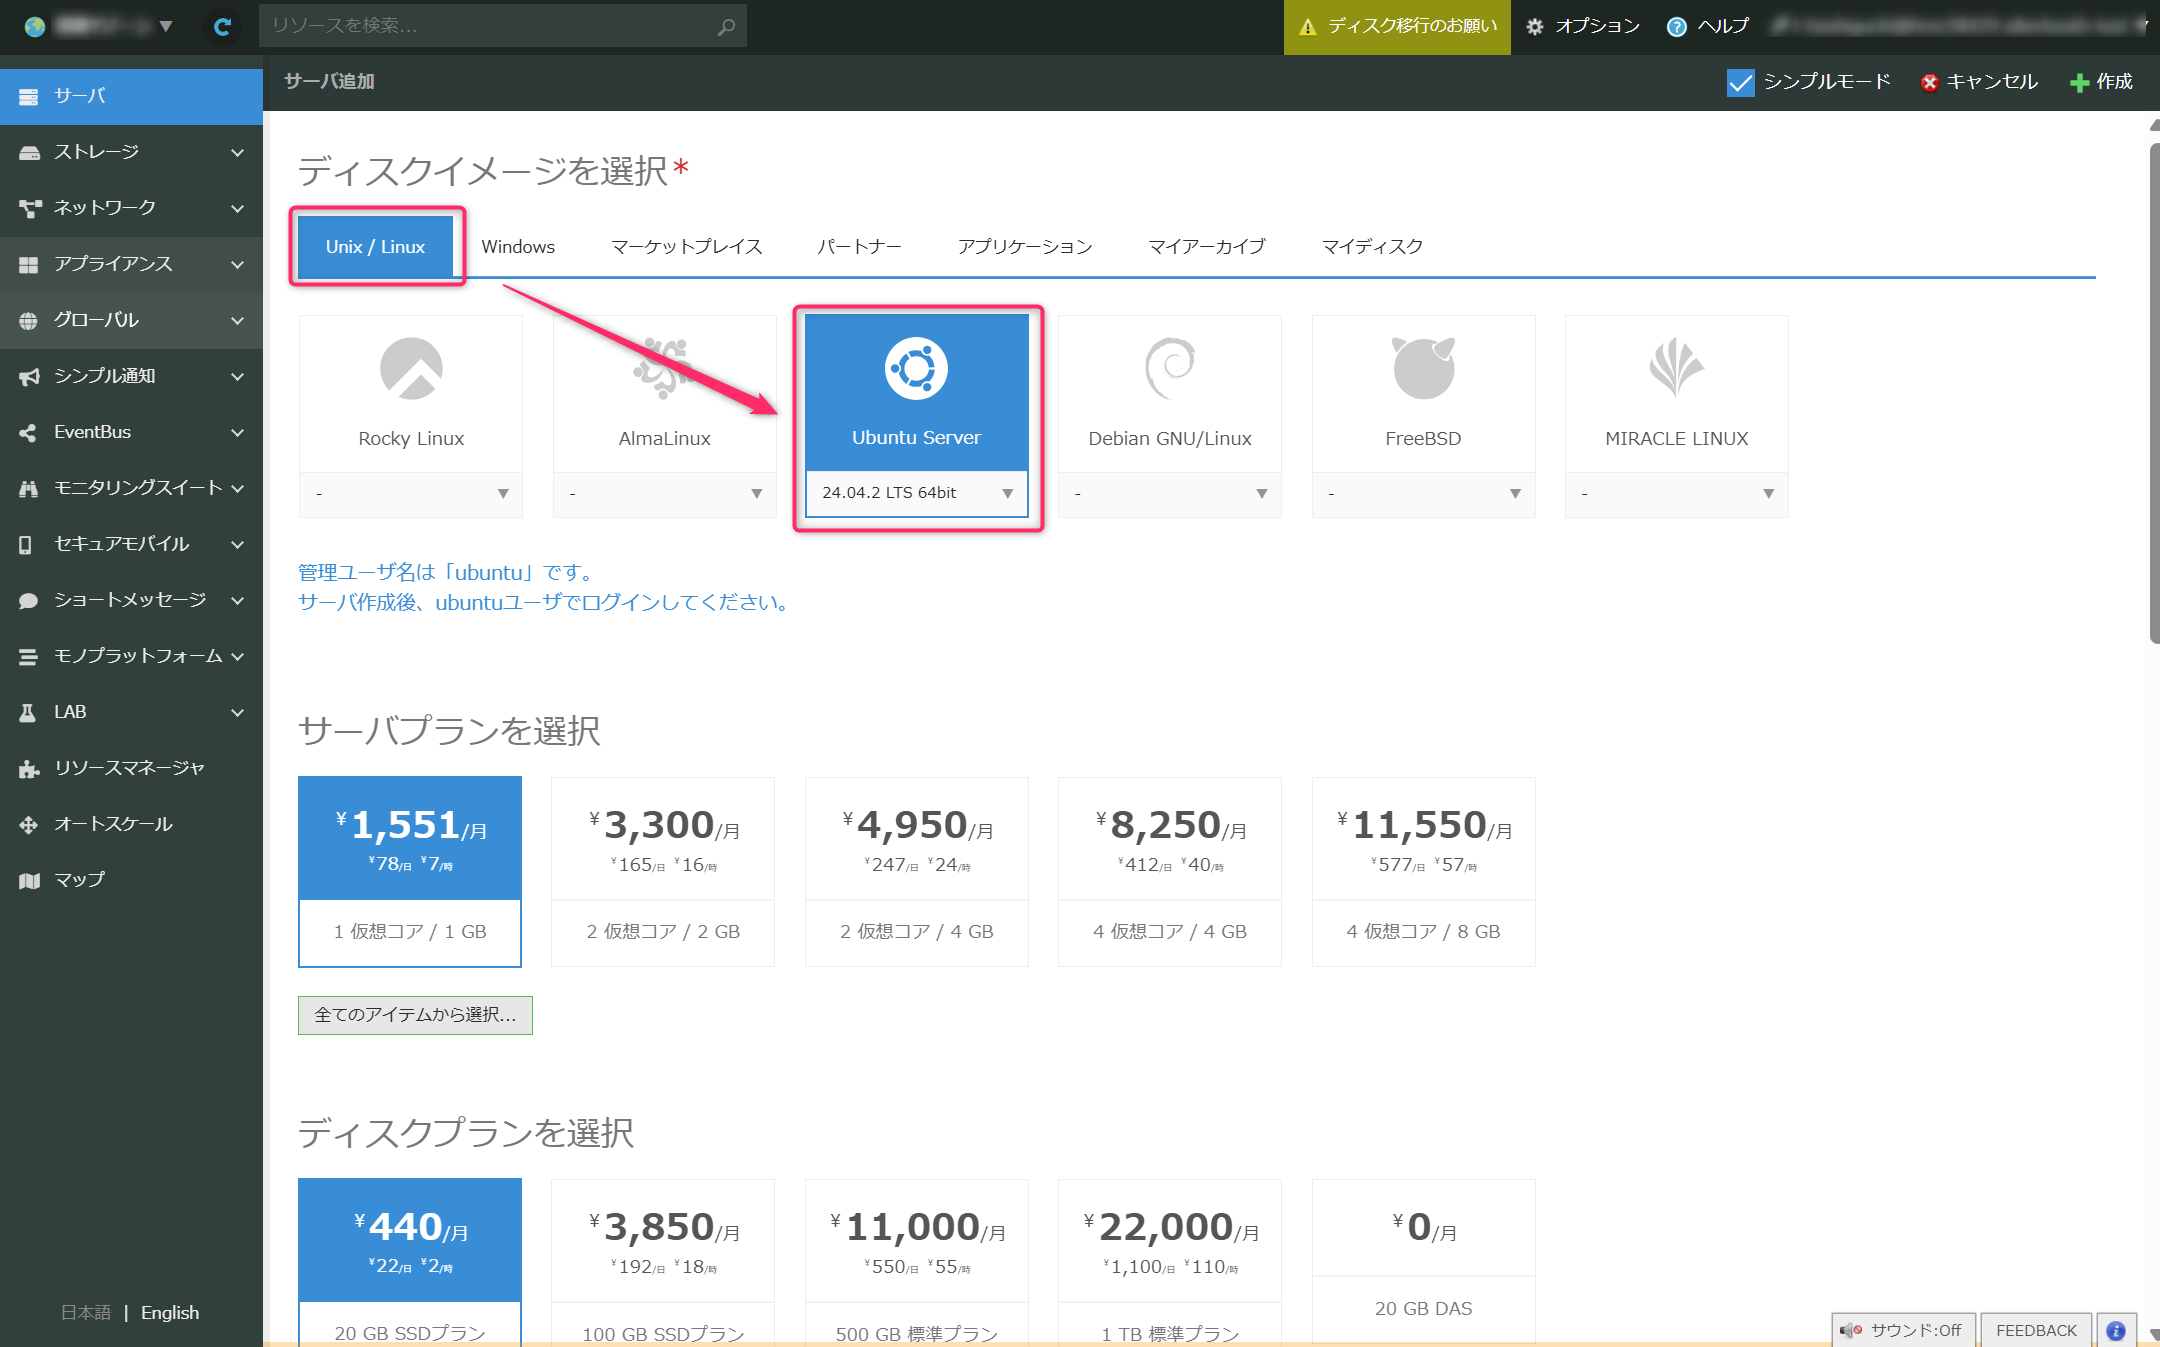Select the 2 仮想コア / 2 GB server plan
2160x1347 pixels.
[x=663, y=871]
